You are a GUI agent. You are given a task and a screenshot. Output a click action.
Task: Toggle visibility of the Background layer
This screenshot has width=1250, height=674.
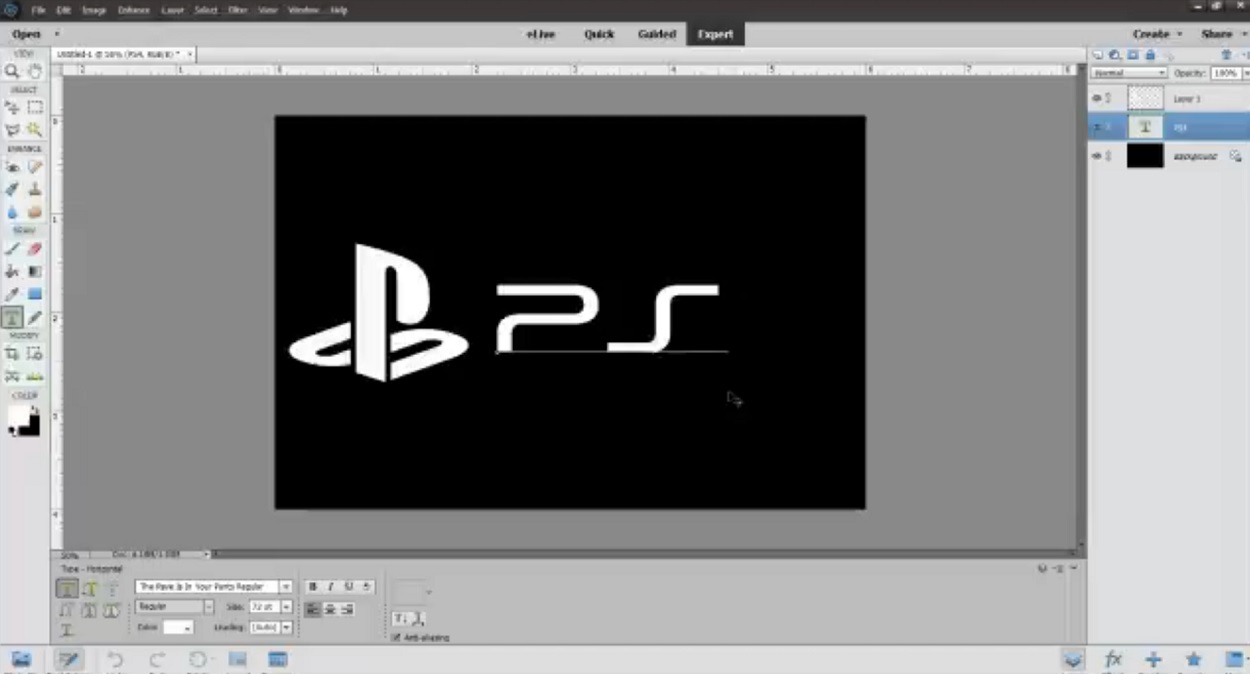[x=1096, y=156]
